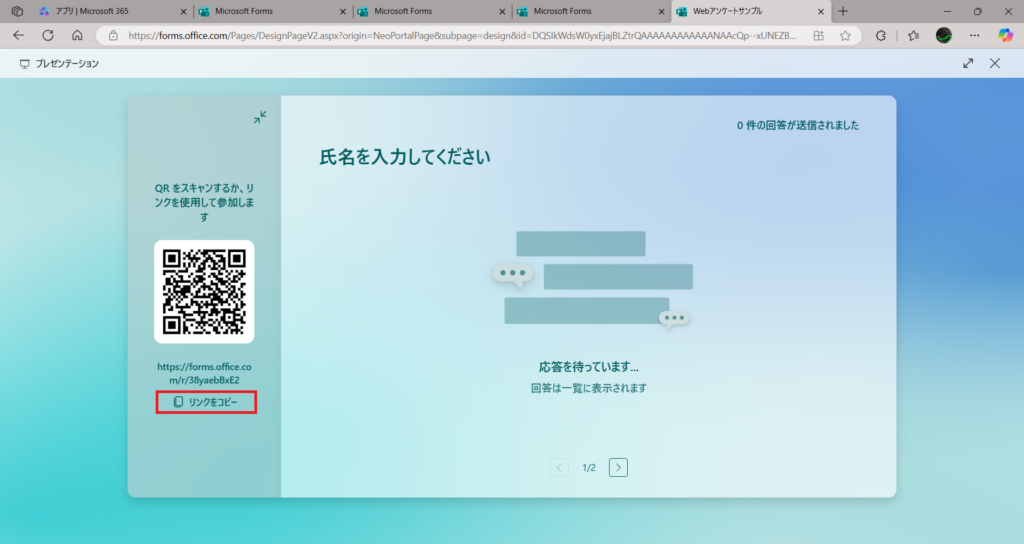The width and height of the screenshot is (1024, 544).
Task: Switch to アプリ | Microsoft 365 tab
Action: point(111,11)
